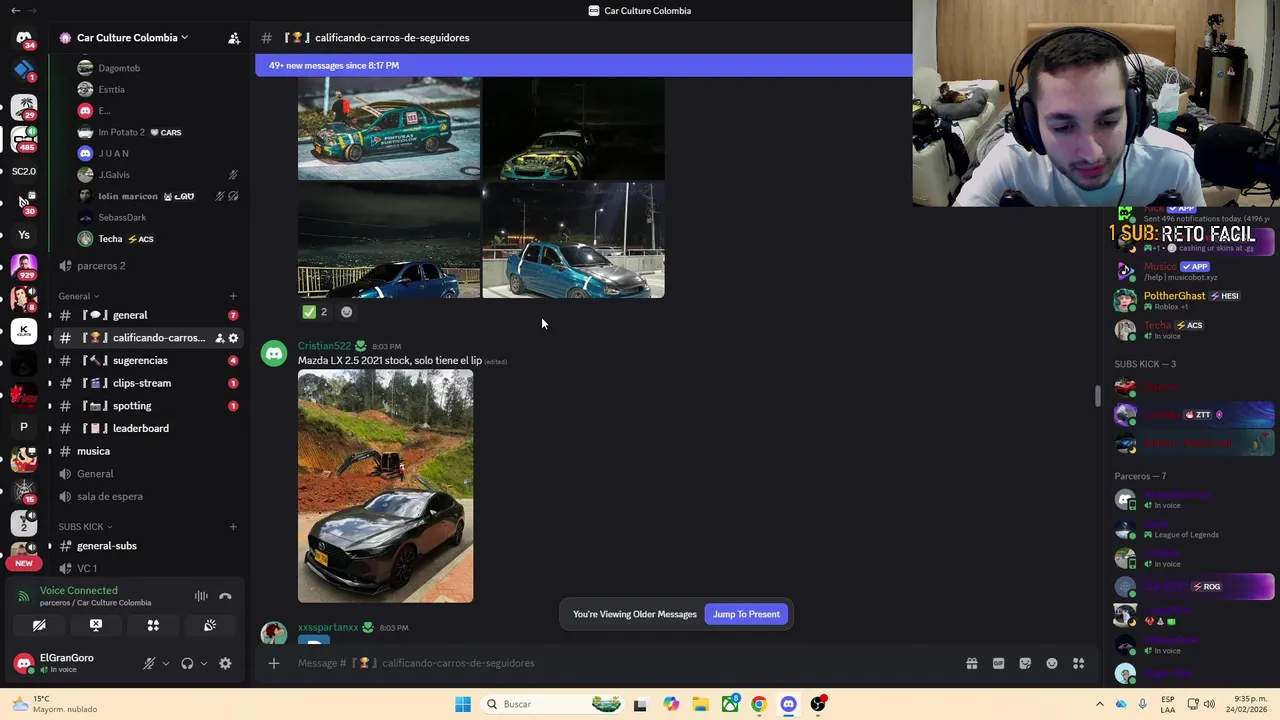Open the Car Culture Colombia server dropdown
1280x720 pixels.
click(x=133, y=38)
